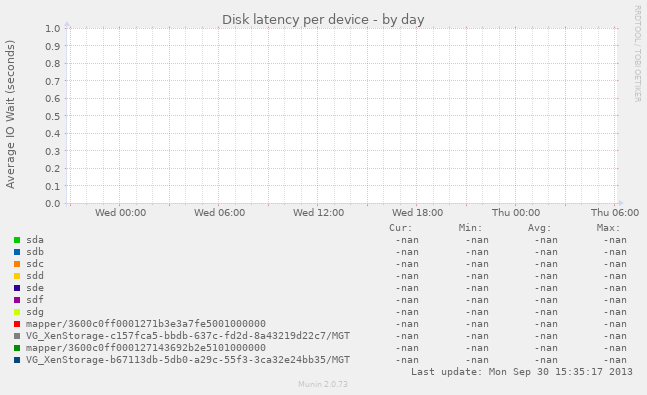647x395 pixels.
Task: Click the Cur: column header
Action: pos(401,228)
